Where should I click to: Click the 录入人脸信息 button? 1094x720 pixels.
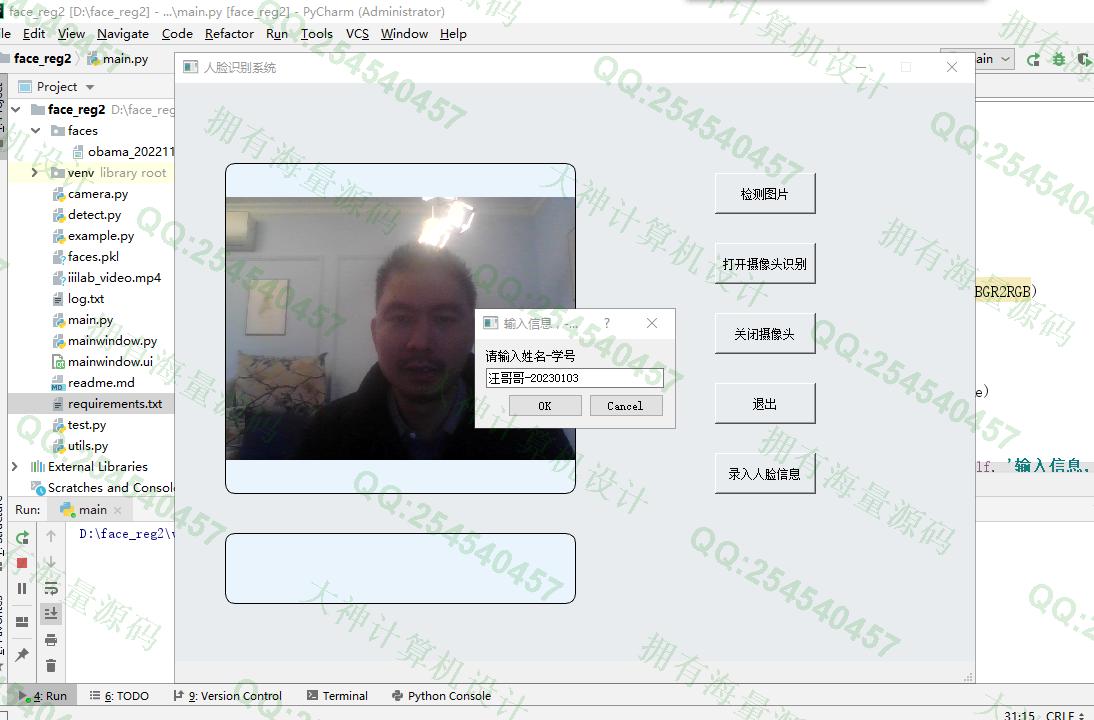coord(765,474)
